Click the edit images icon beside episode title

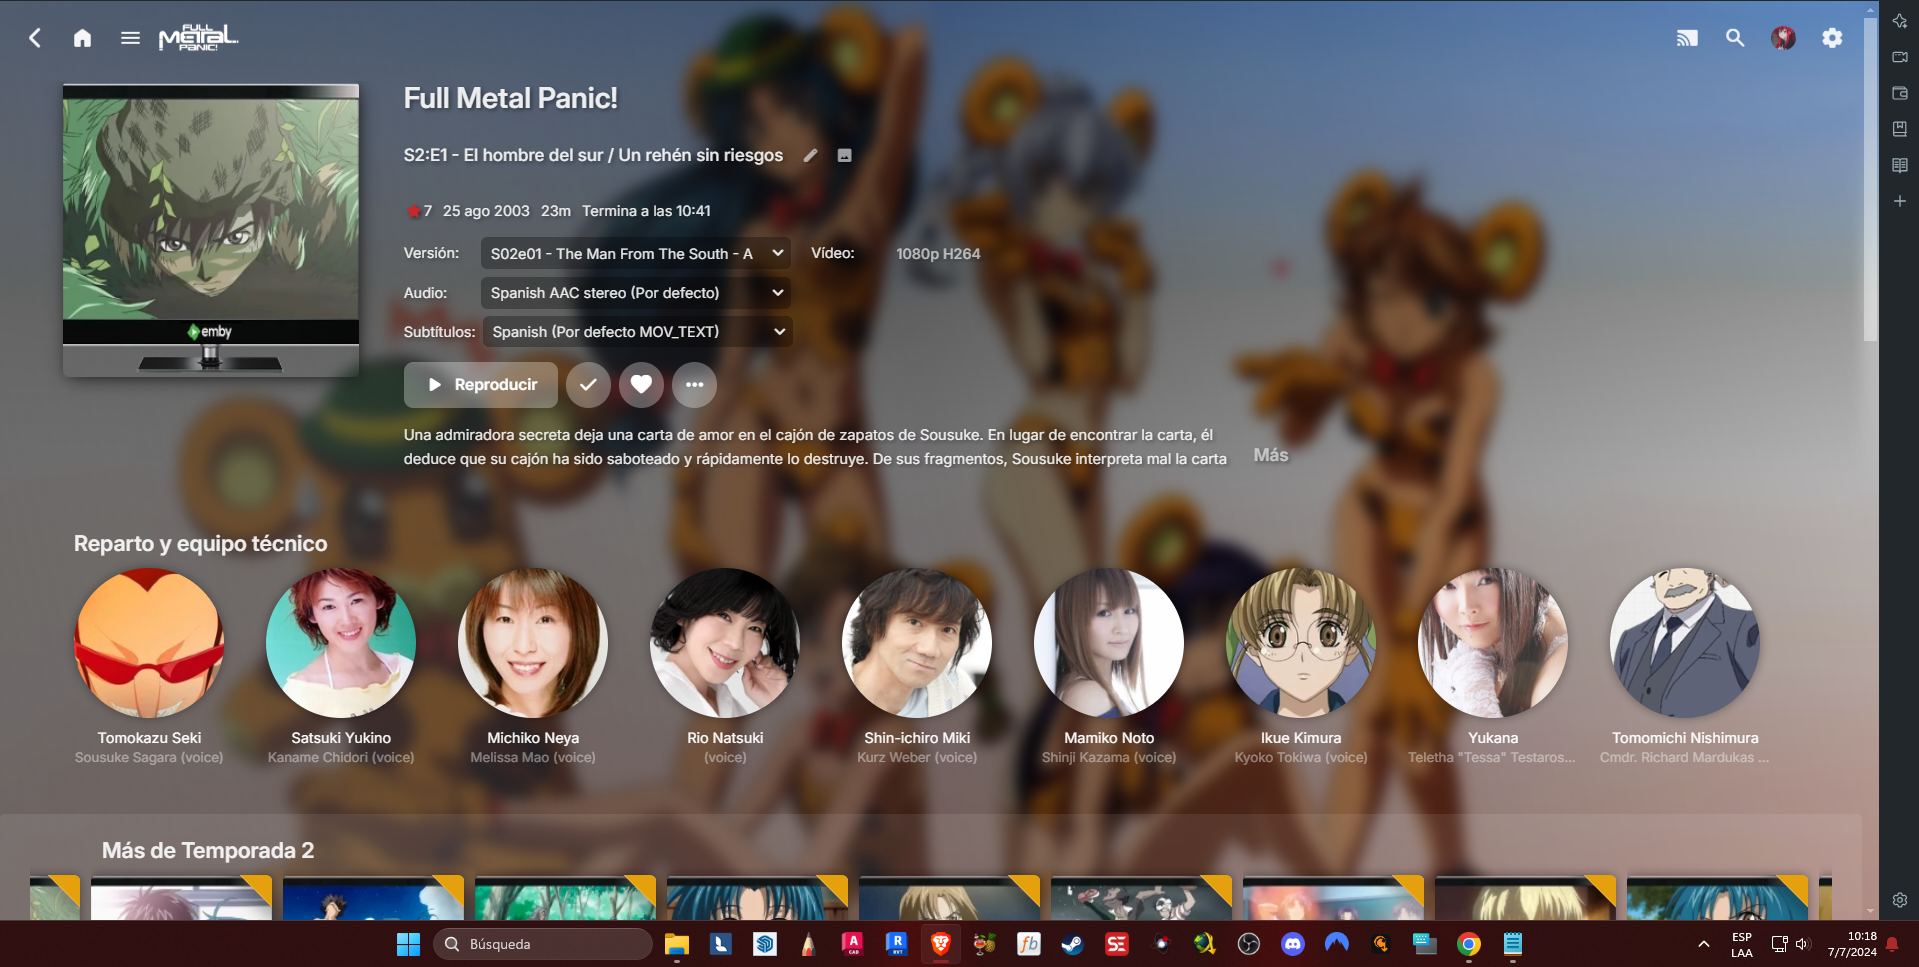point(844,155)
